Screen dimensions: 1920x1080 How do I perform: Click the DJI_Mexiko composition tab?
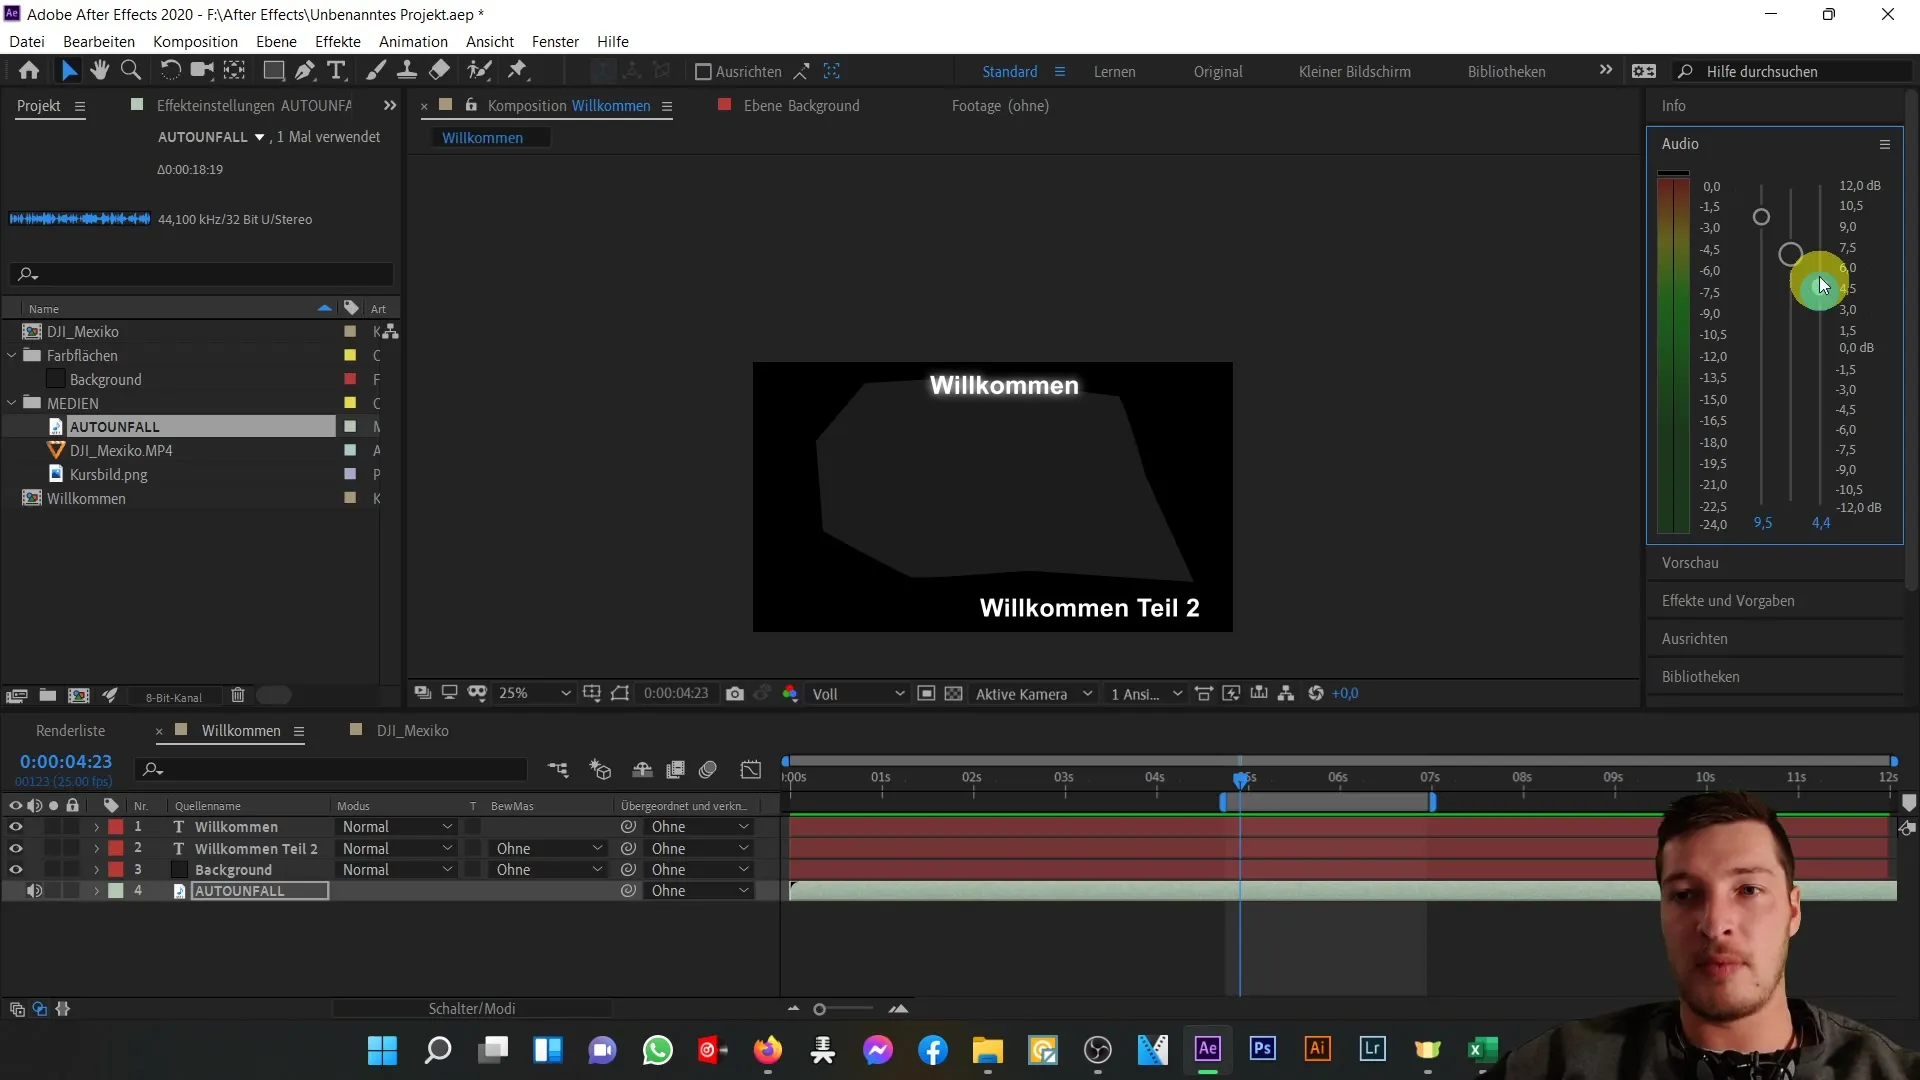[x=414, y=731]
